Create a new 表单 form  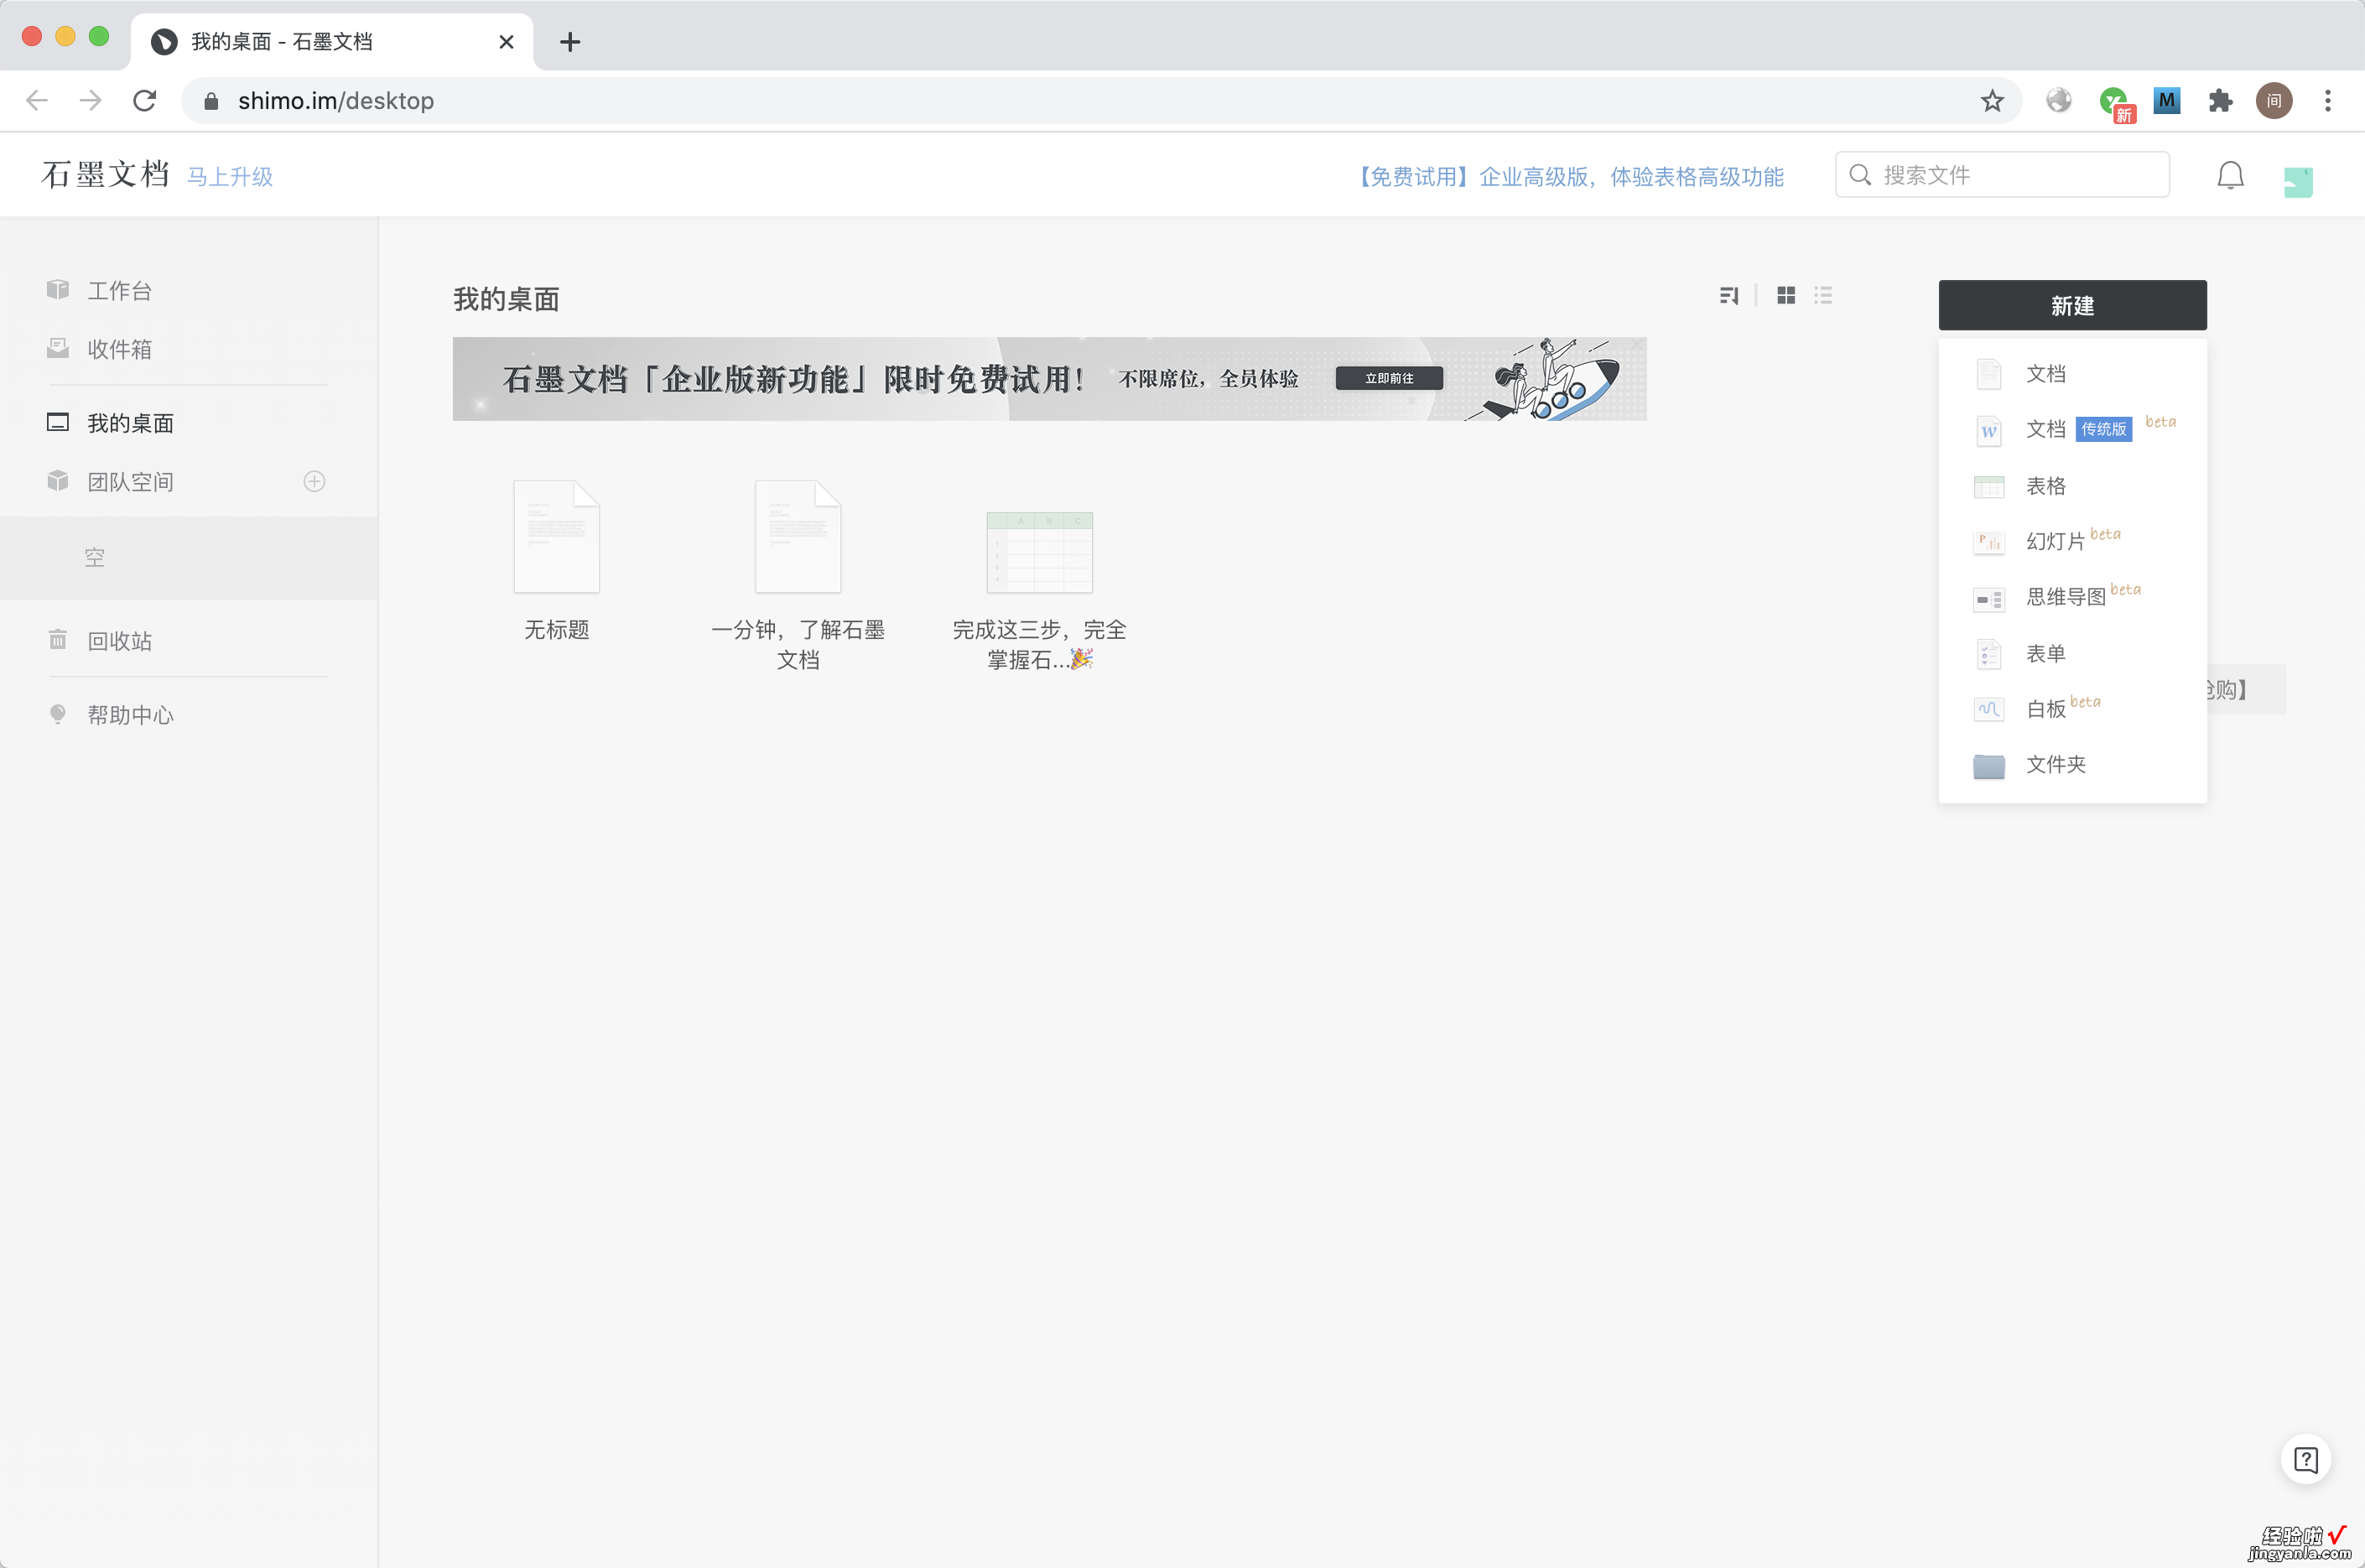click(x=2072, y=654)
